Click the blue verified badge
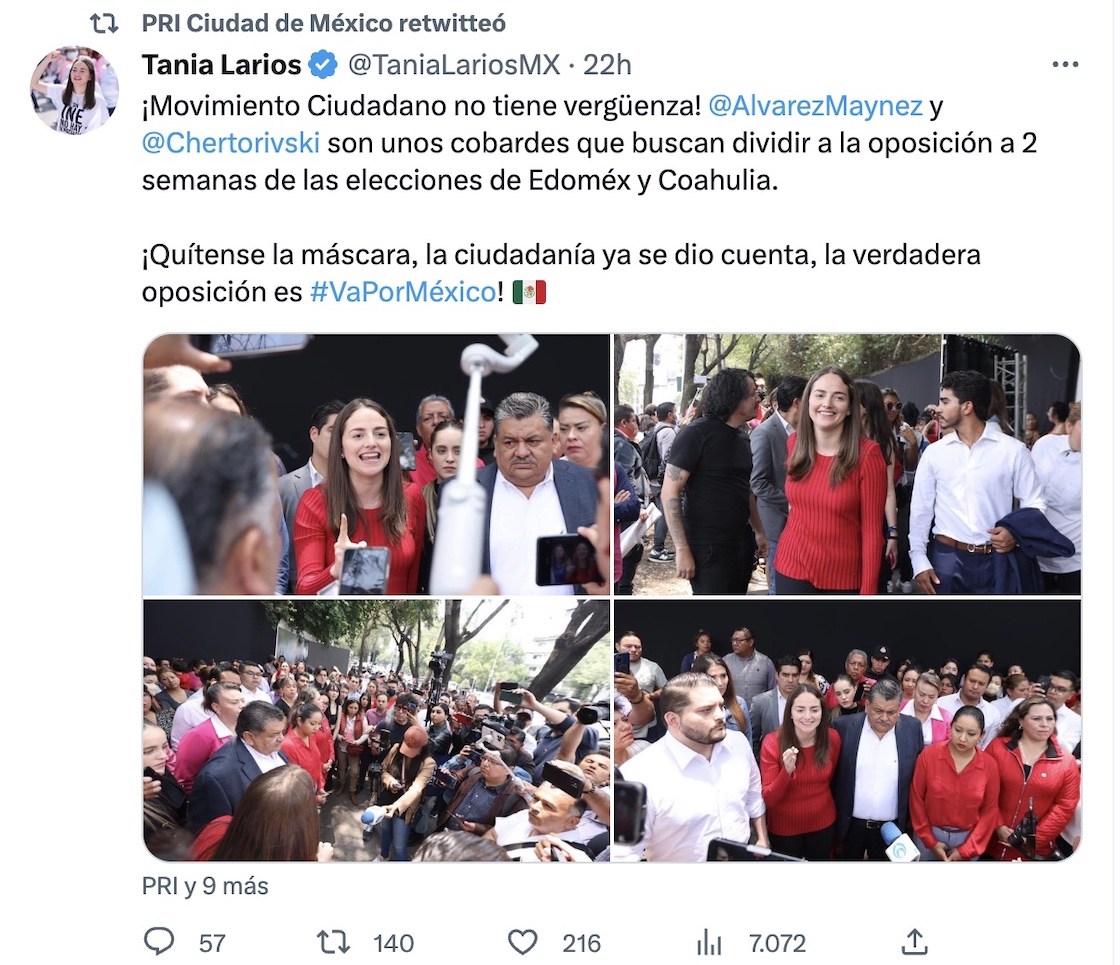Screen dimensions: 1120x965 323,65
